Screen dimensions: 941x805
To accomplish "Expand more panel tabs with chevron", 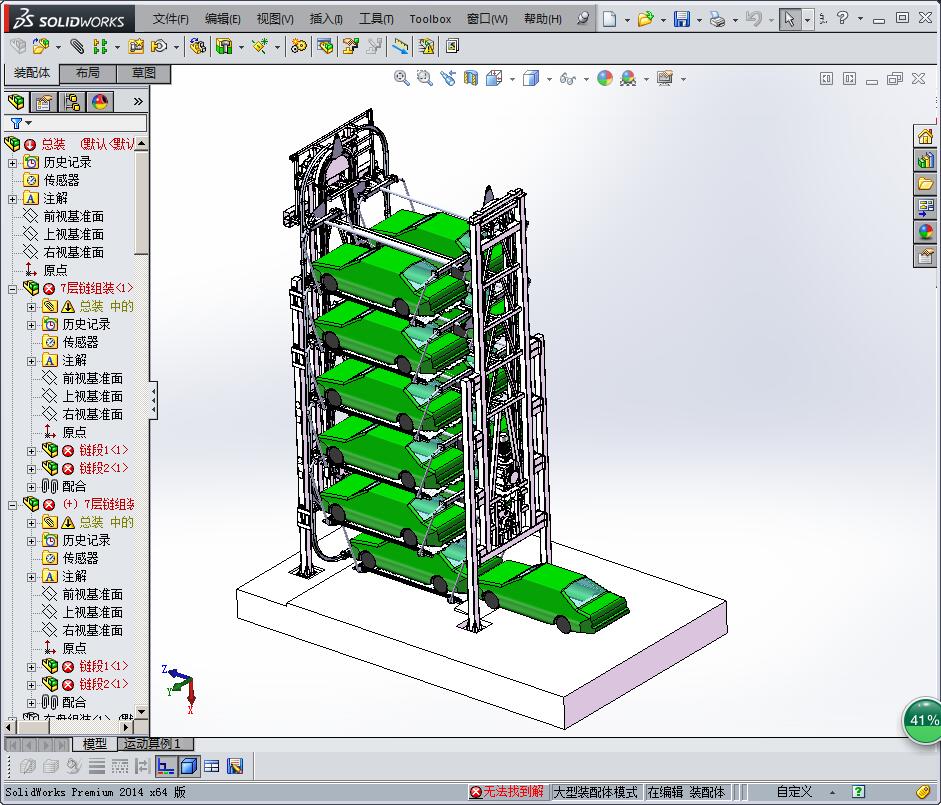I will tap(138, 101).
